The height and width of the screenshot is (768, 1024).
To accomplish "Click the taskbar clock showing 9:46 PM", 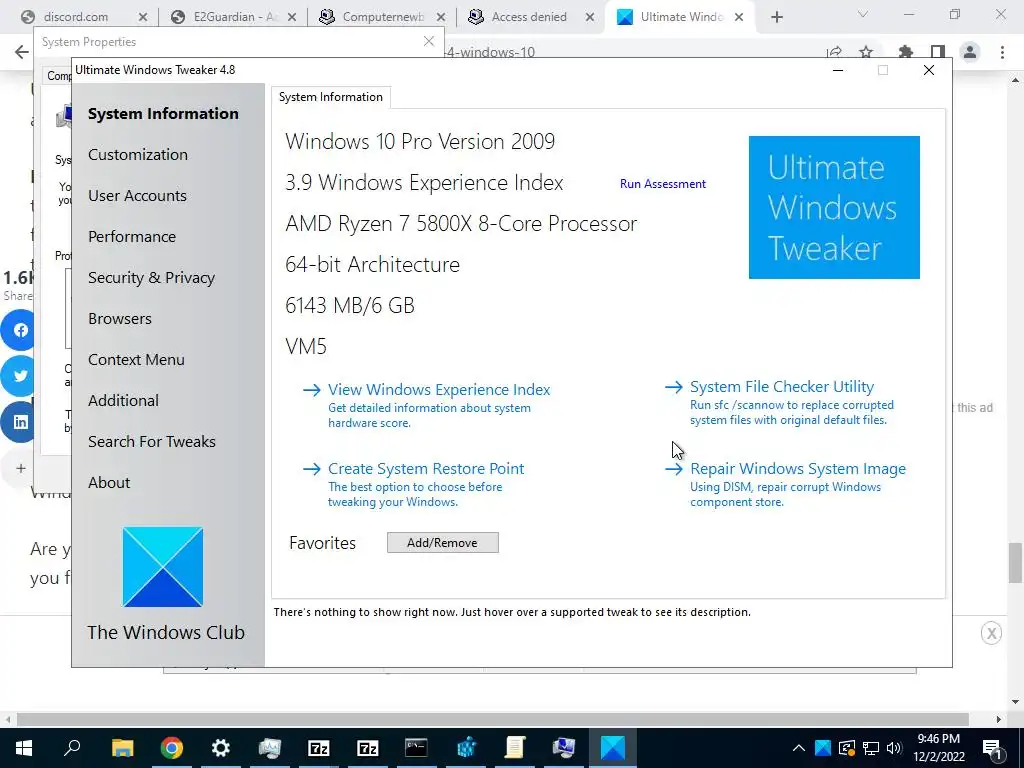I will (939, 748).
